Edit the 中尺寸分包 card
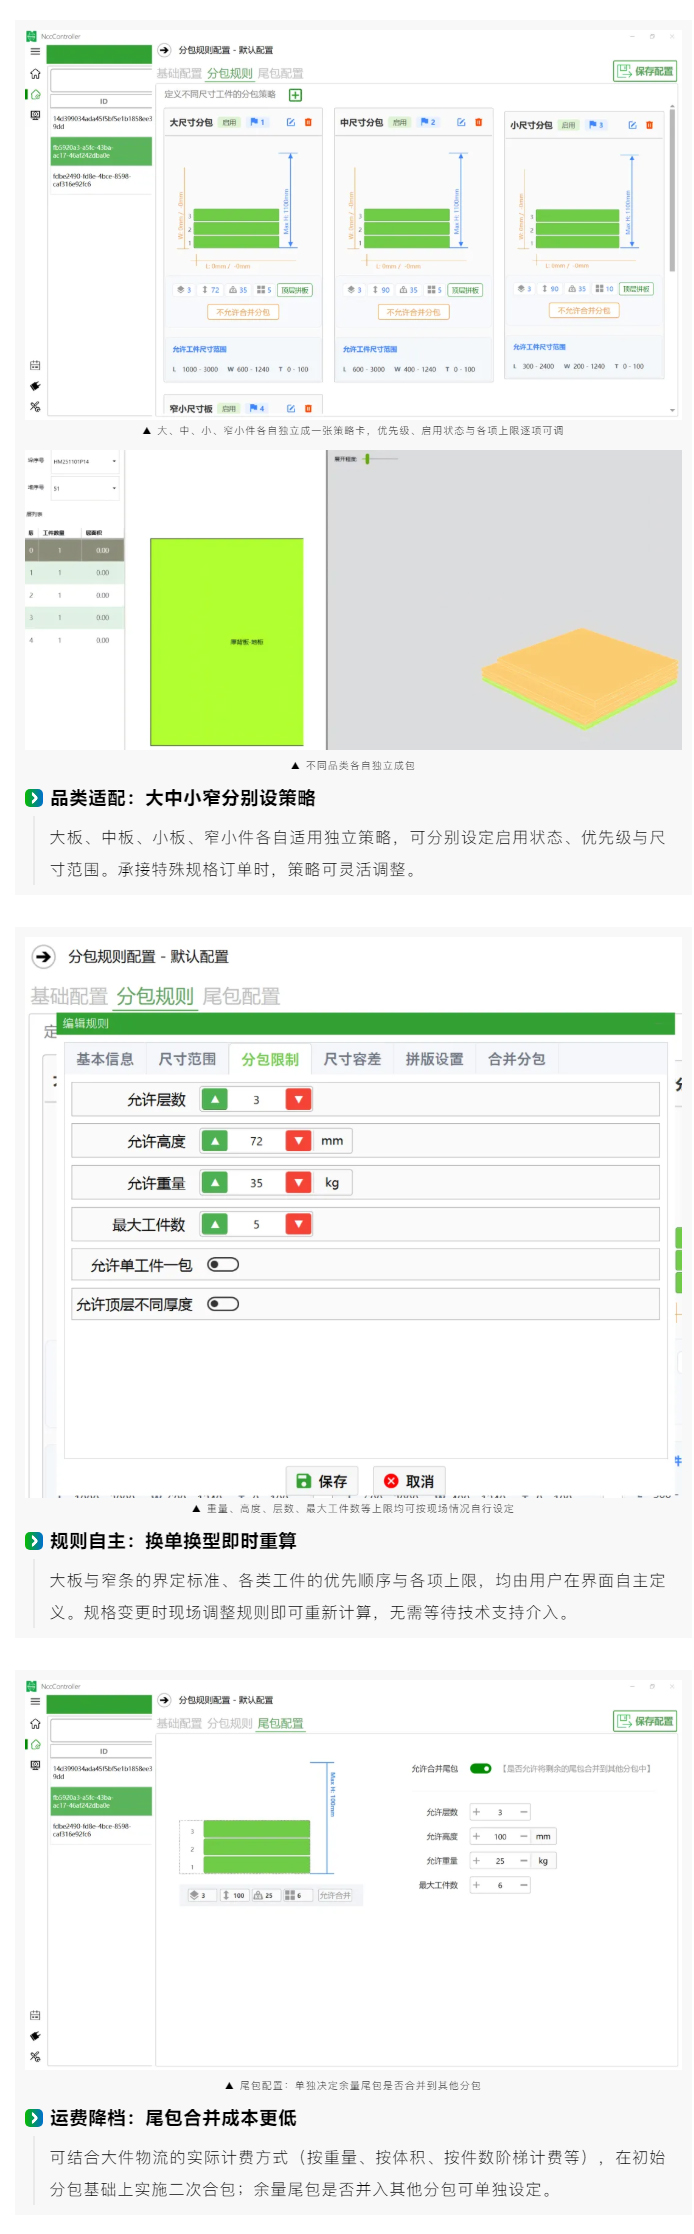Image resolution: width=694 pixels, height=2234 pixels. [x=461, y=122]
